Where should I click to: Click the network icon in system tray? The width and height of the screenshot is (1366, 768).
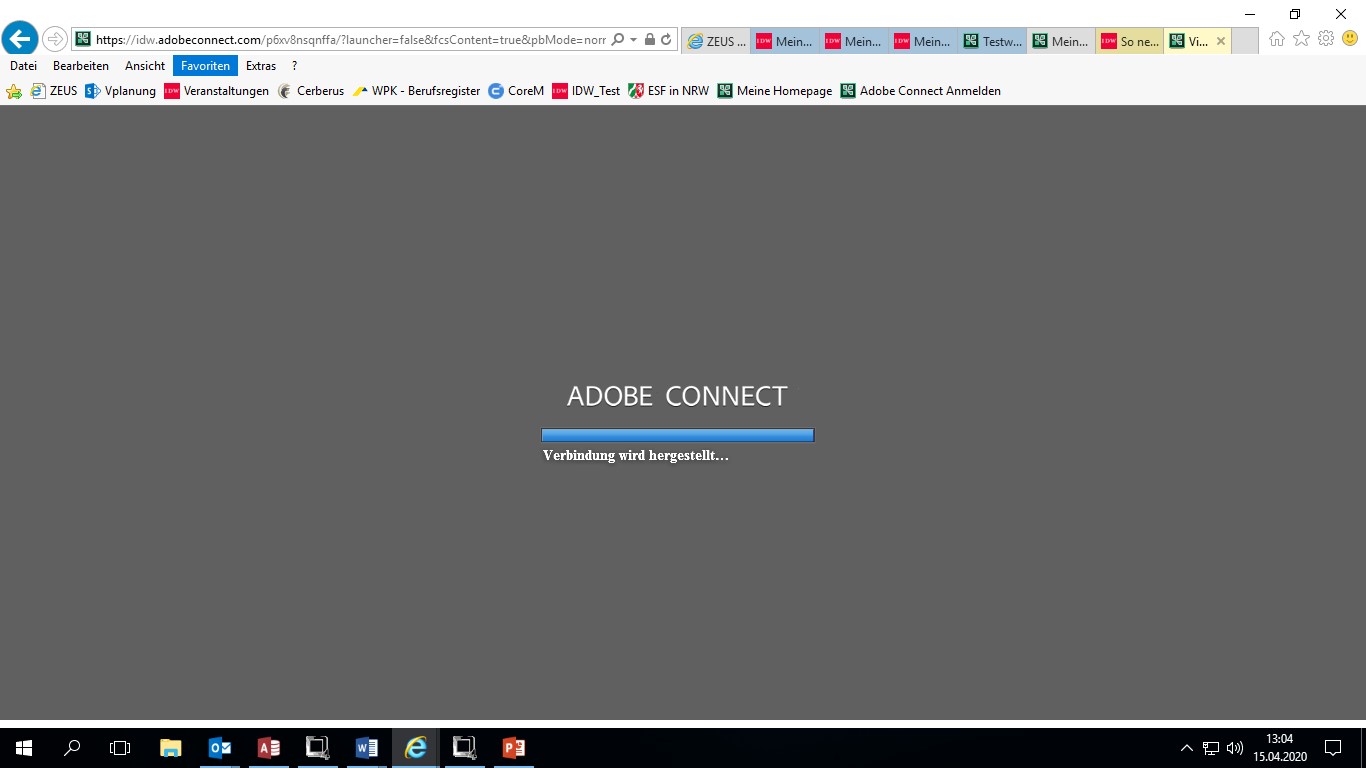pos(1211,748)
